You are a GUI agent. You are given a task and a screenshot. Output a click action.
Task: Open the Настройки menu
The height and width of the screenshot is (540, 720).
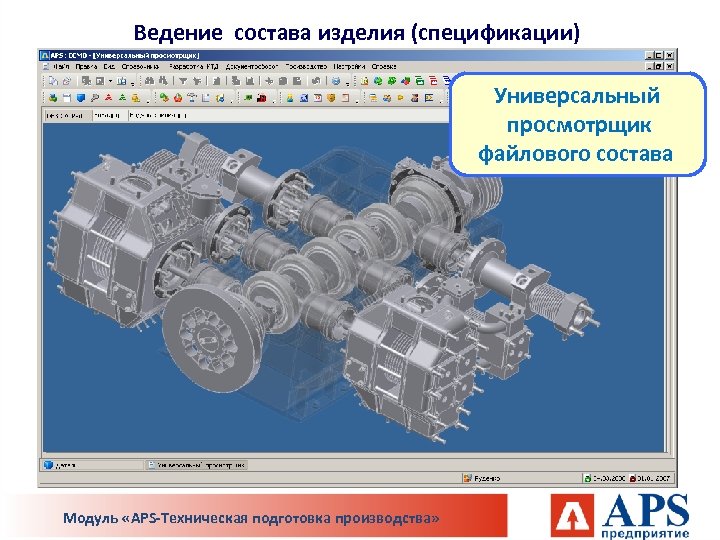tap(349, 67)
